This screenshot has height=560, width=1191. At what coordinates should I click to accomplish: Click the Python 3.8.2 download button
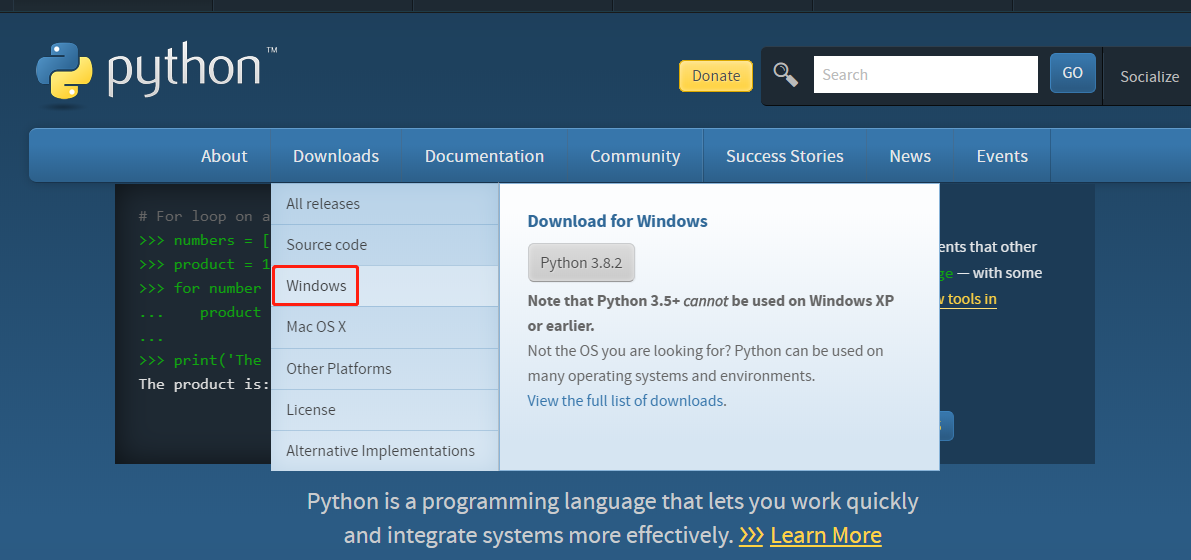click(581, 263)
